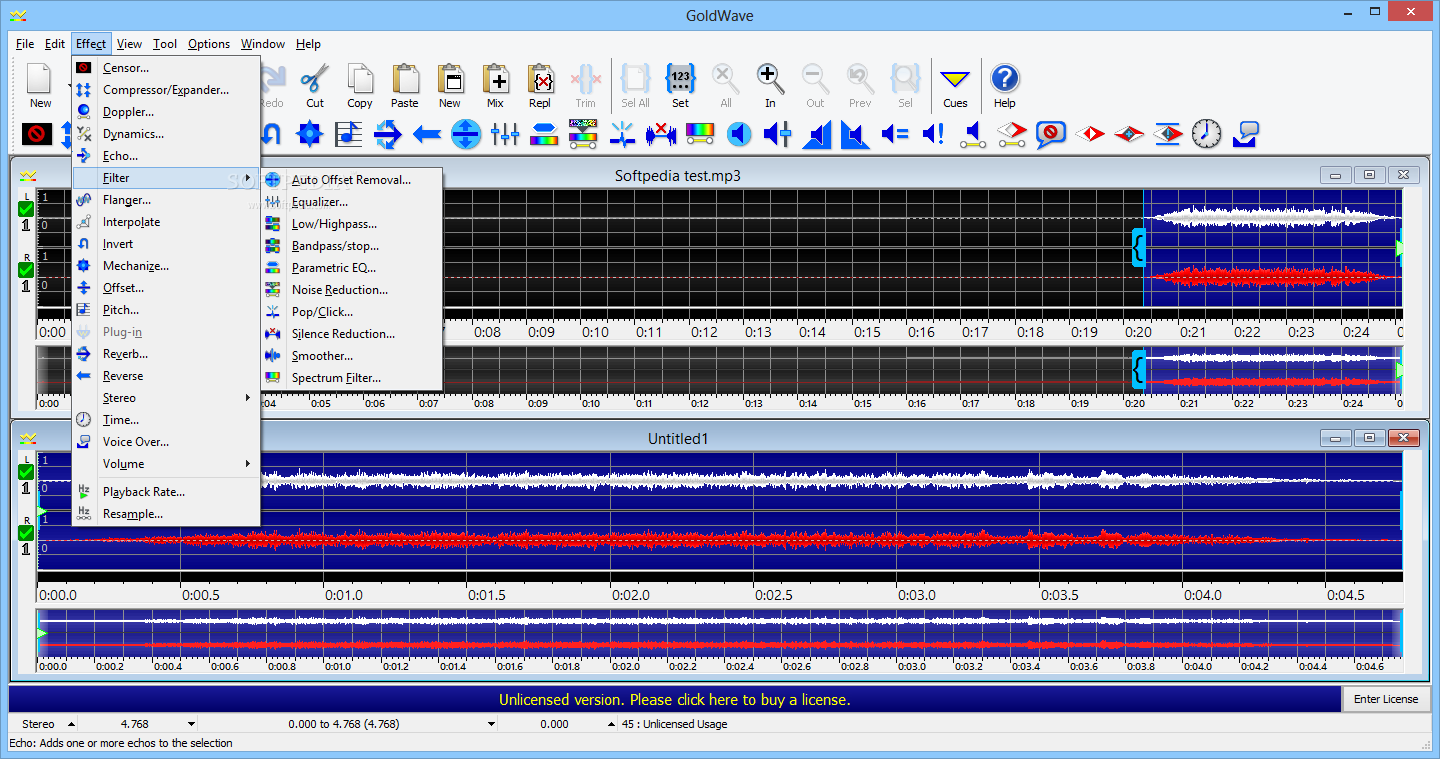Click the Copy toolbar icon
1440x759 pixels.
click(x=360, y=79)
